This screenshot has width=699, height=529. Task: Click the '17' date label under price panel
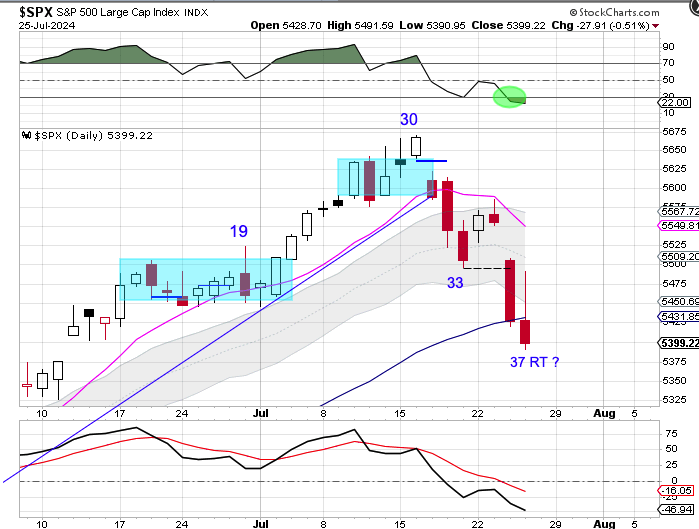[x=119, y=414]
